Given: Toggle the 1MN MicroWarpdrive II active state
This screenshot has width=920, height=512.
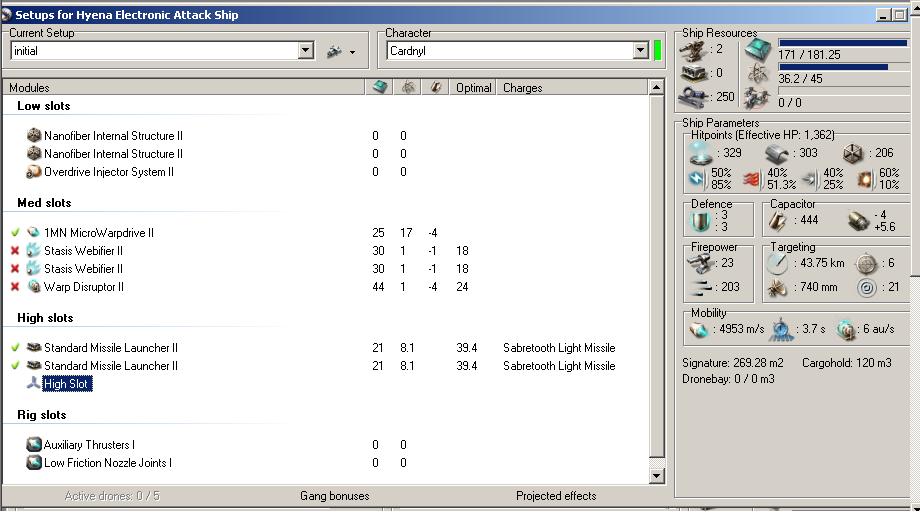Looking at the screenshot, I should pos(15,233).
